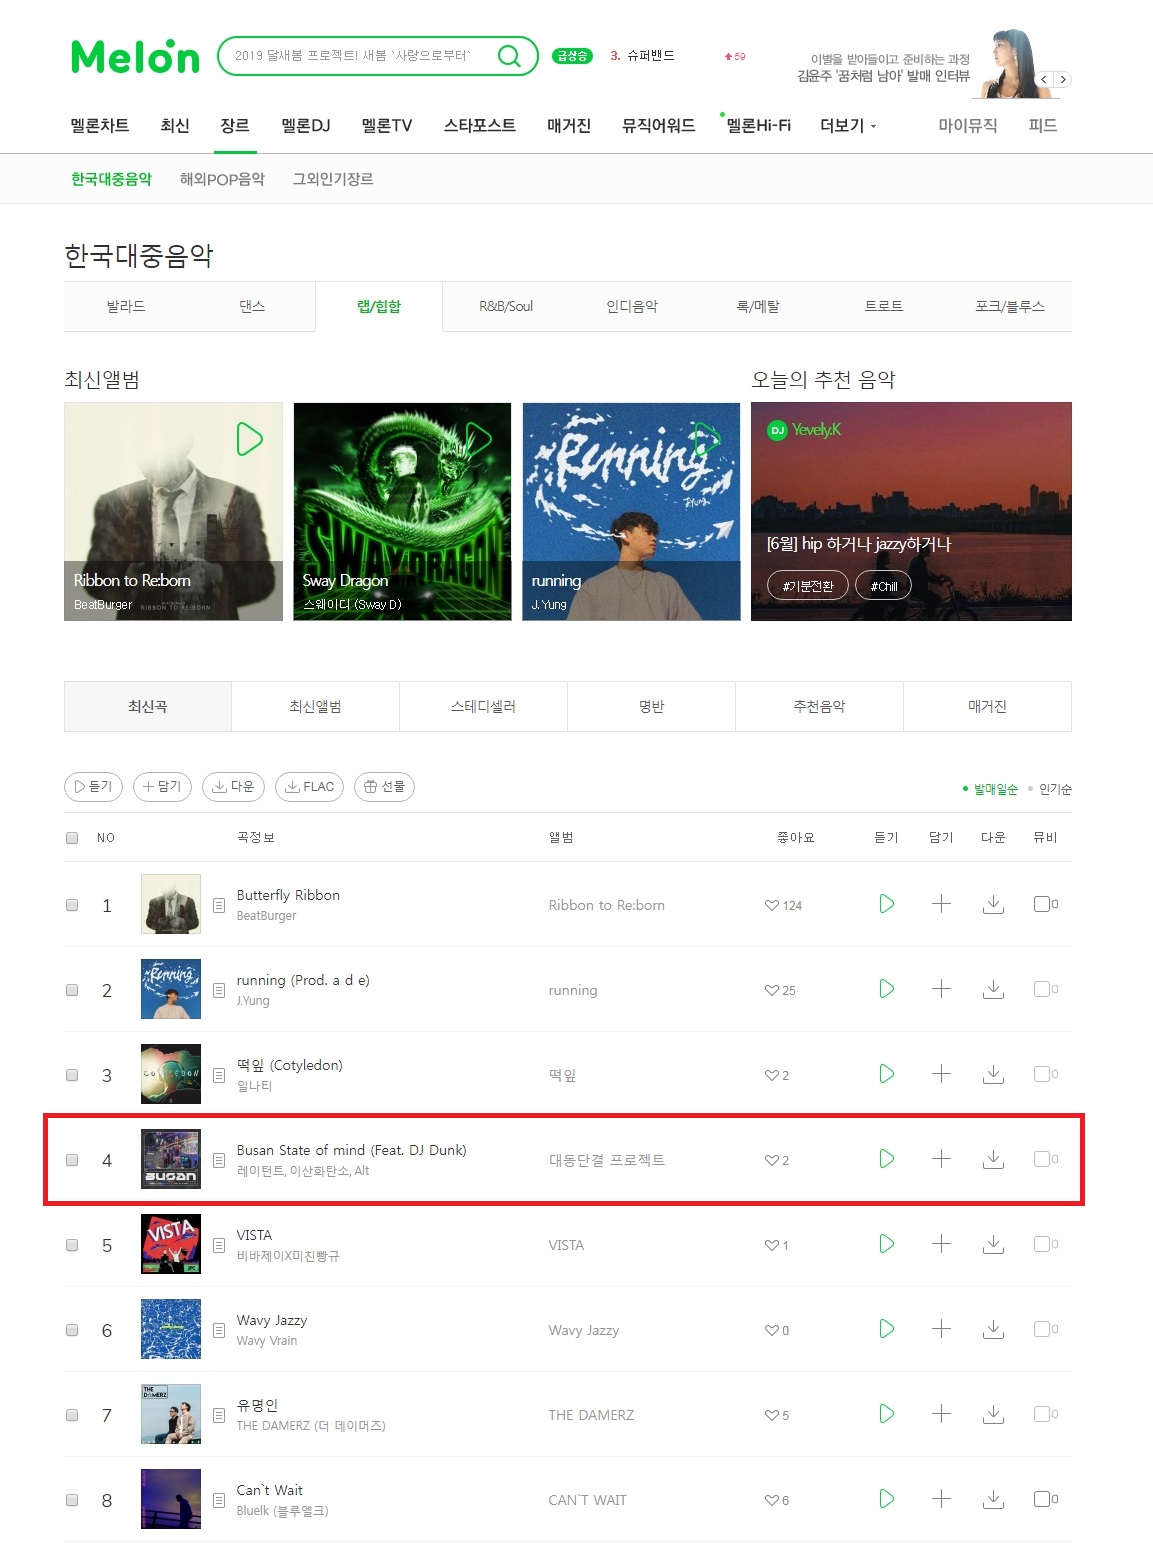Watch music video for Can't Wait
This screenshot has width=1153, height=1543.
[1042, 1499]
